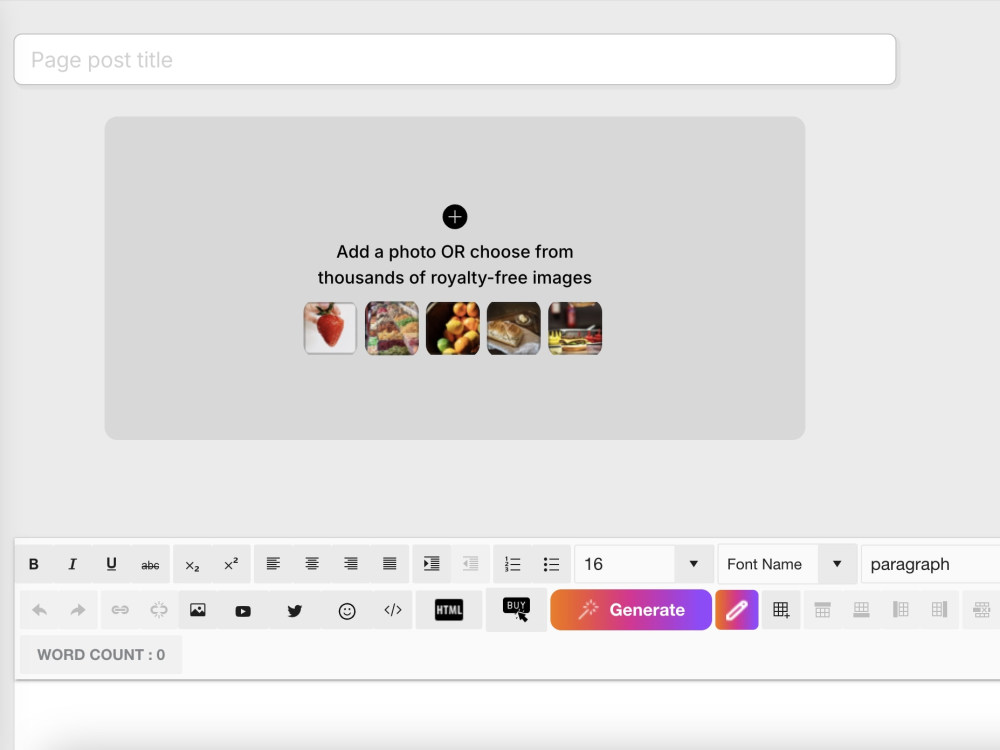
Task: Align text left
Action: coord(273,564)
